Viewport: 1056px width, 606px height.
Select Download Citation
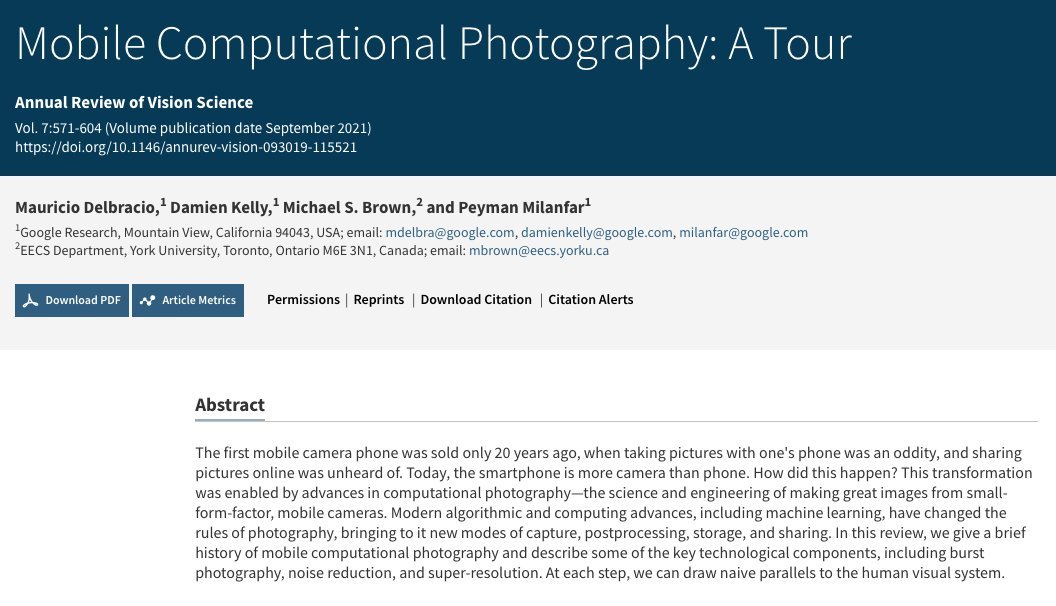click(476, 300)
